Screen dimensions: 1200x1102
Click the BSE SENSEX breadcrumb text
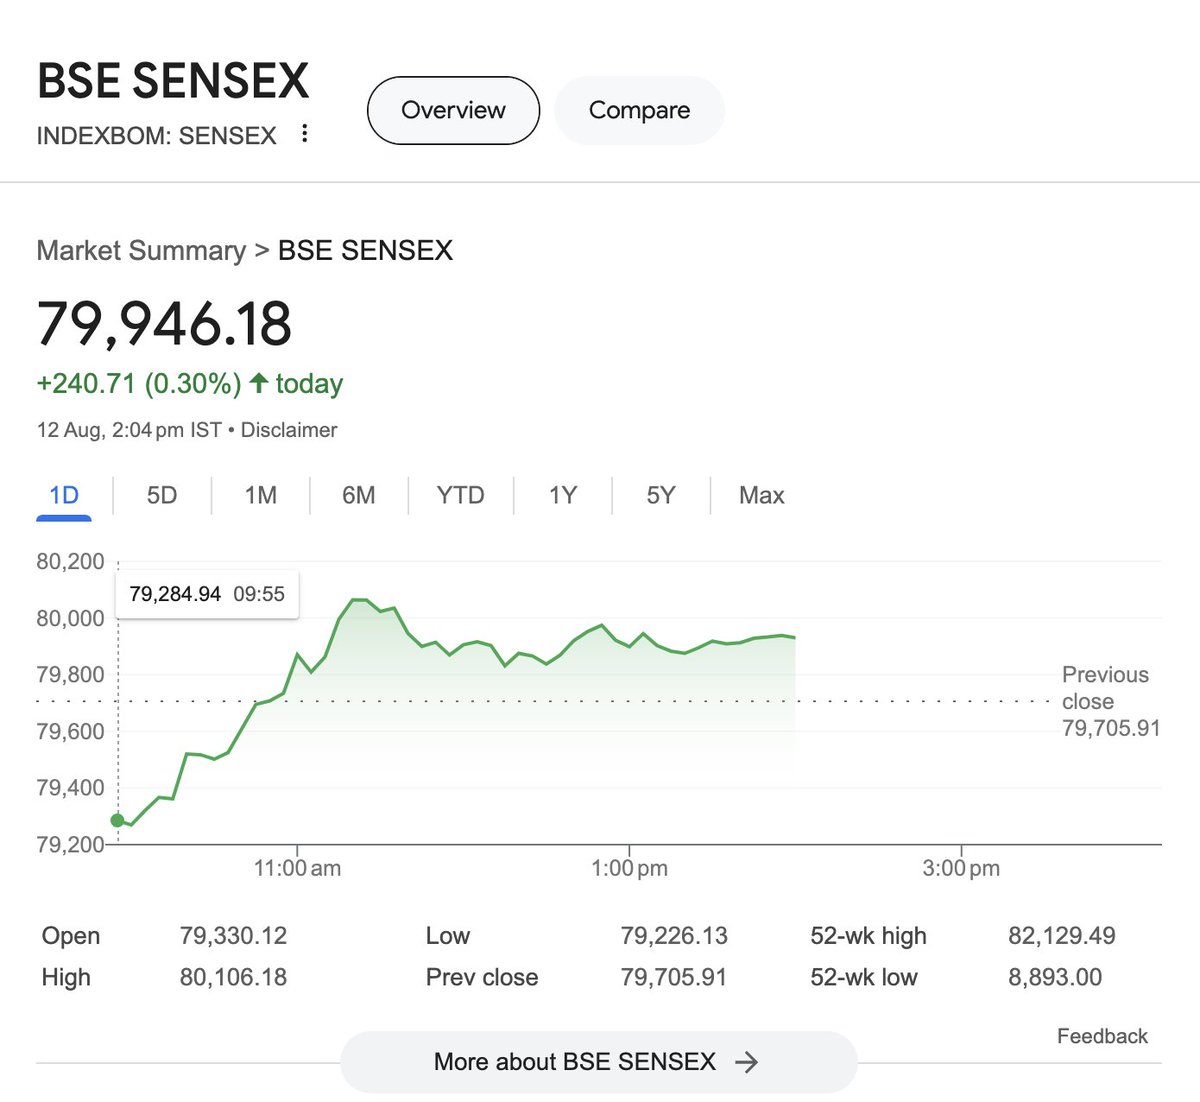(366, 250)
